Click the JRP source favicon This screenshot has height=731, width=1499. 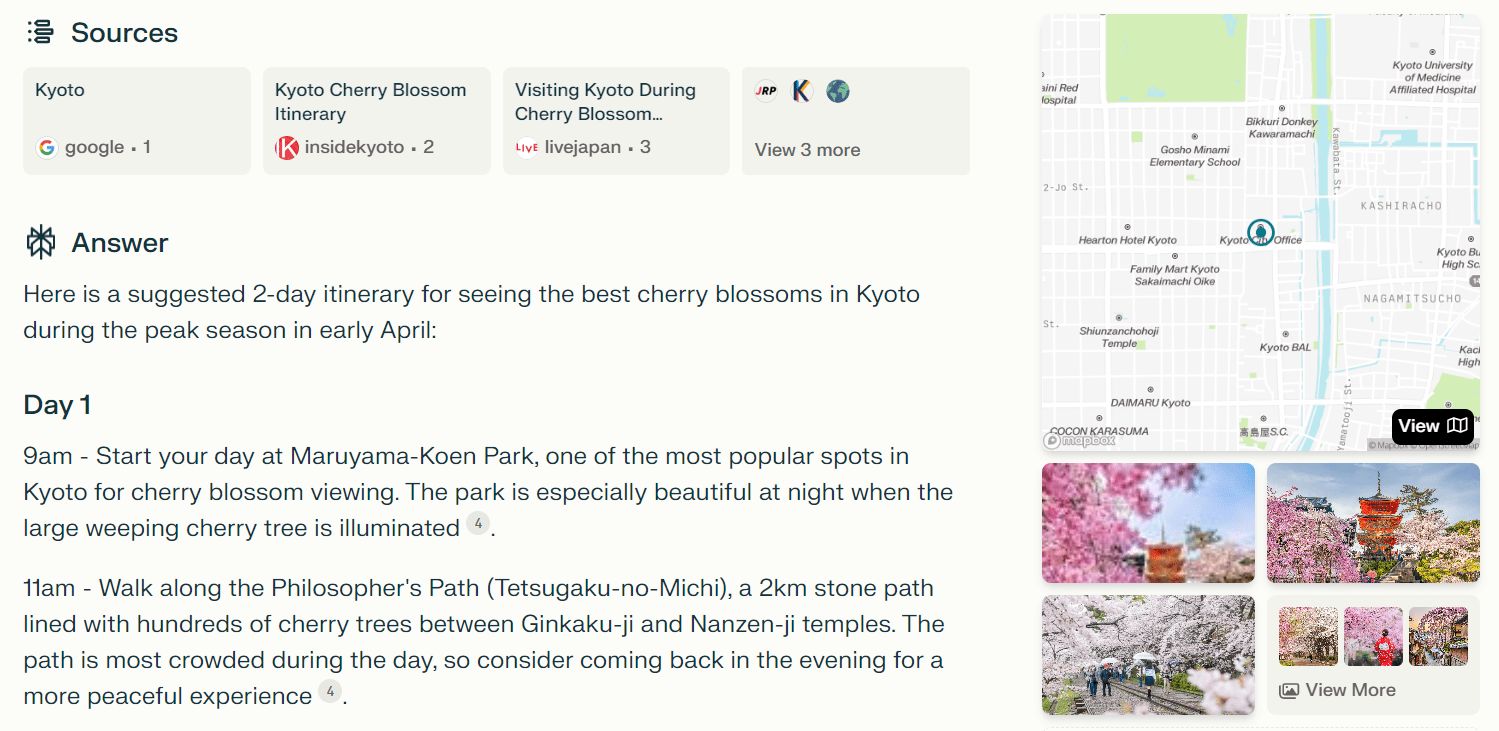click(x=766, y=91)
